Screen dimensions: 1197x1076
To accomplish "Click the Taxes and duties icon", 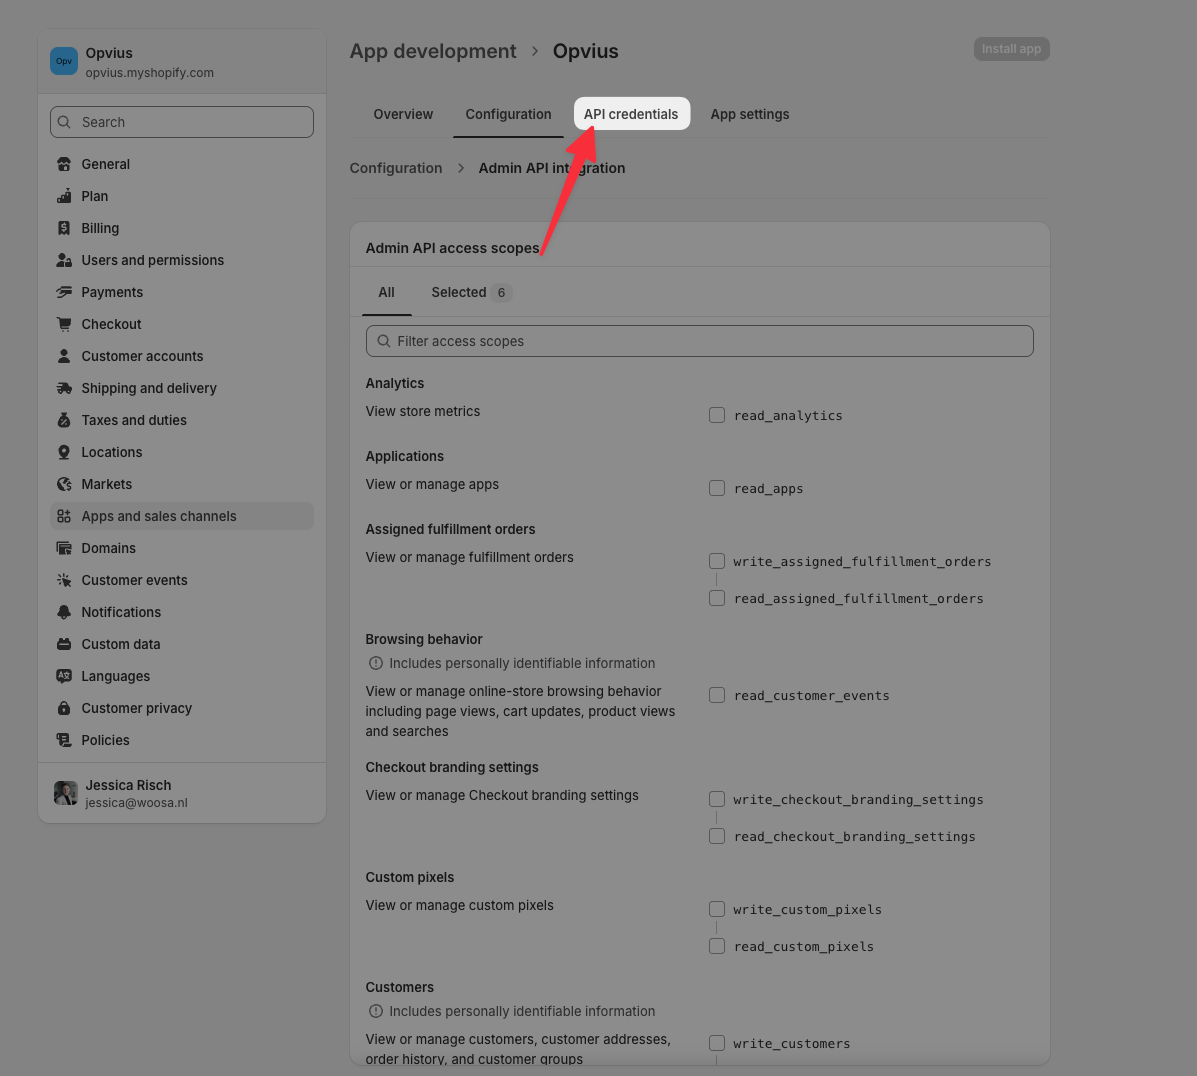I will 64,421.
